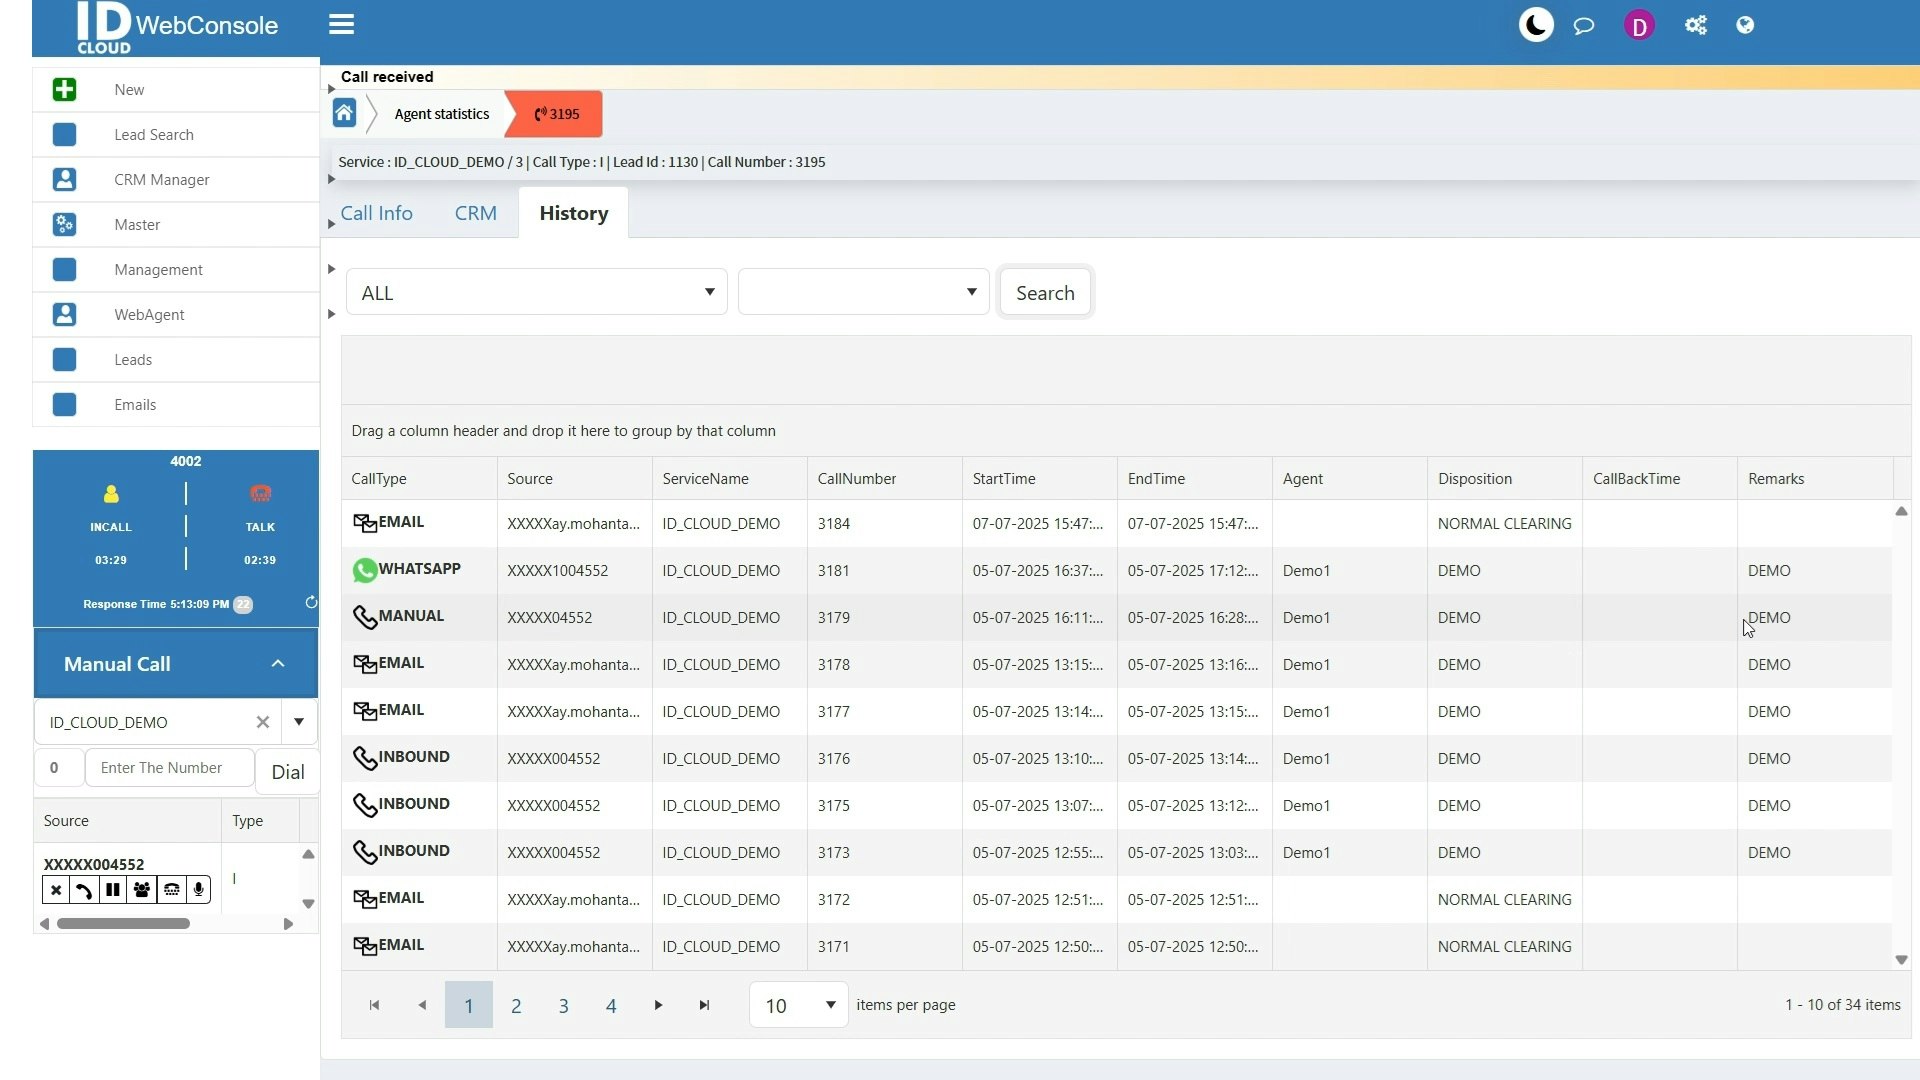Image resolution: width=1920 pixels, height=1080 pixels.
Task: Enable dark mode with the moon icon
Action: click(1536, 25)
